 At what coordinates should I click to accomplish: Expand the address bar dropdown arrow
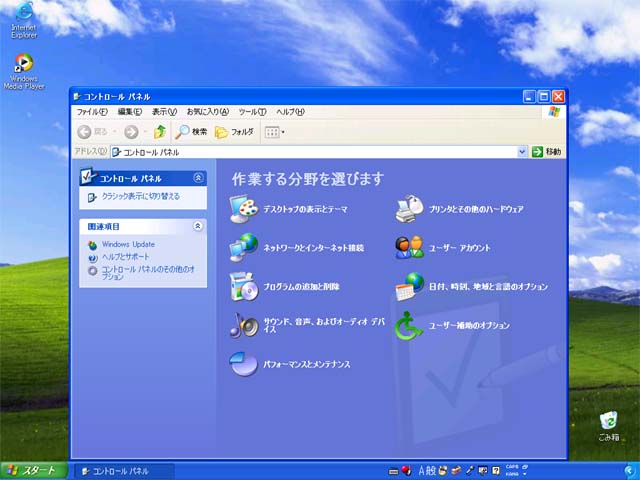[x=522, y=152]
